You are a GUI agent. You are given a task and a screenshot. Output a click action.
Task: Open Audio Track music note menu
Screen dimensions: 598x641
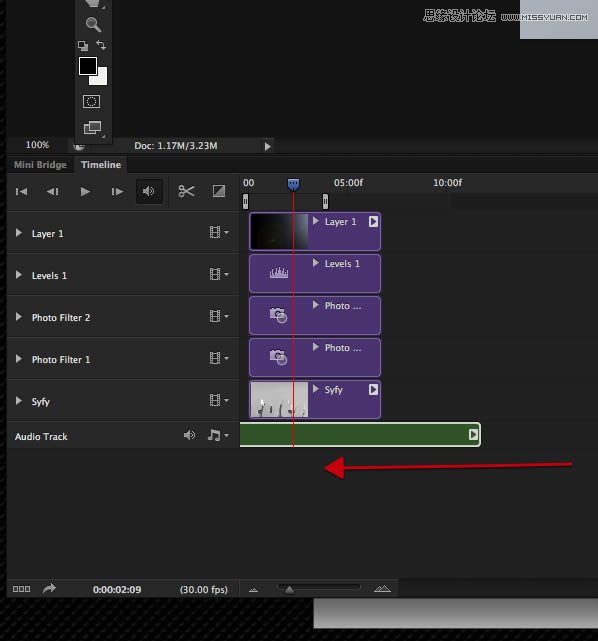[218, 435]
